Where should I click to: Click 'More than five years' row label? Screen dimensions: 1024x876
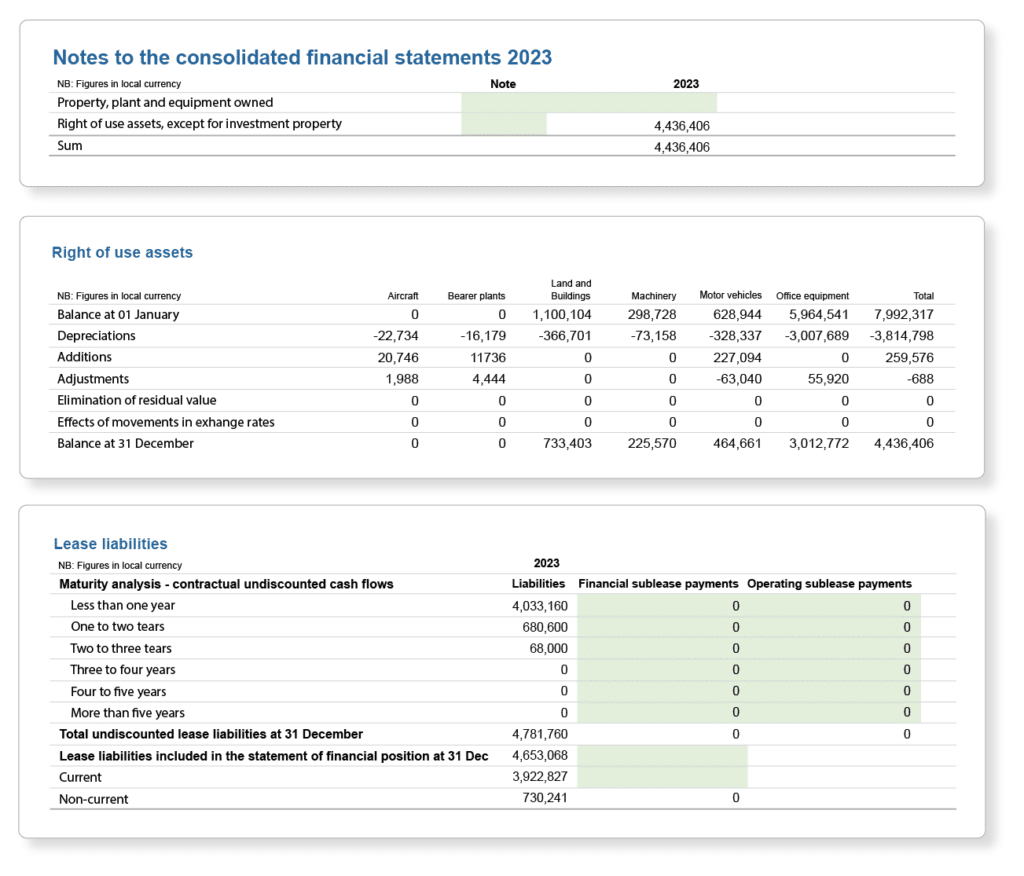click(x=127, y=713)
